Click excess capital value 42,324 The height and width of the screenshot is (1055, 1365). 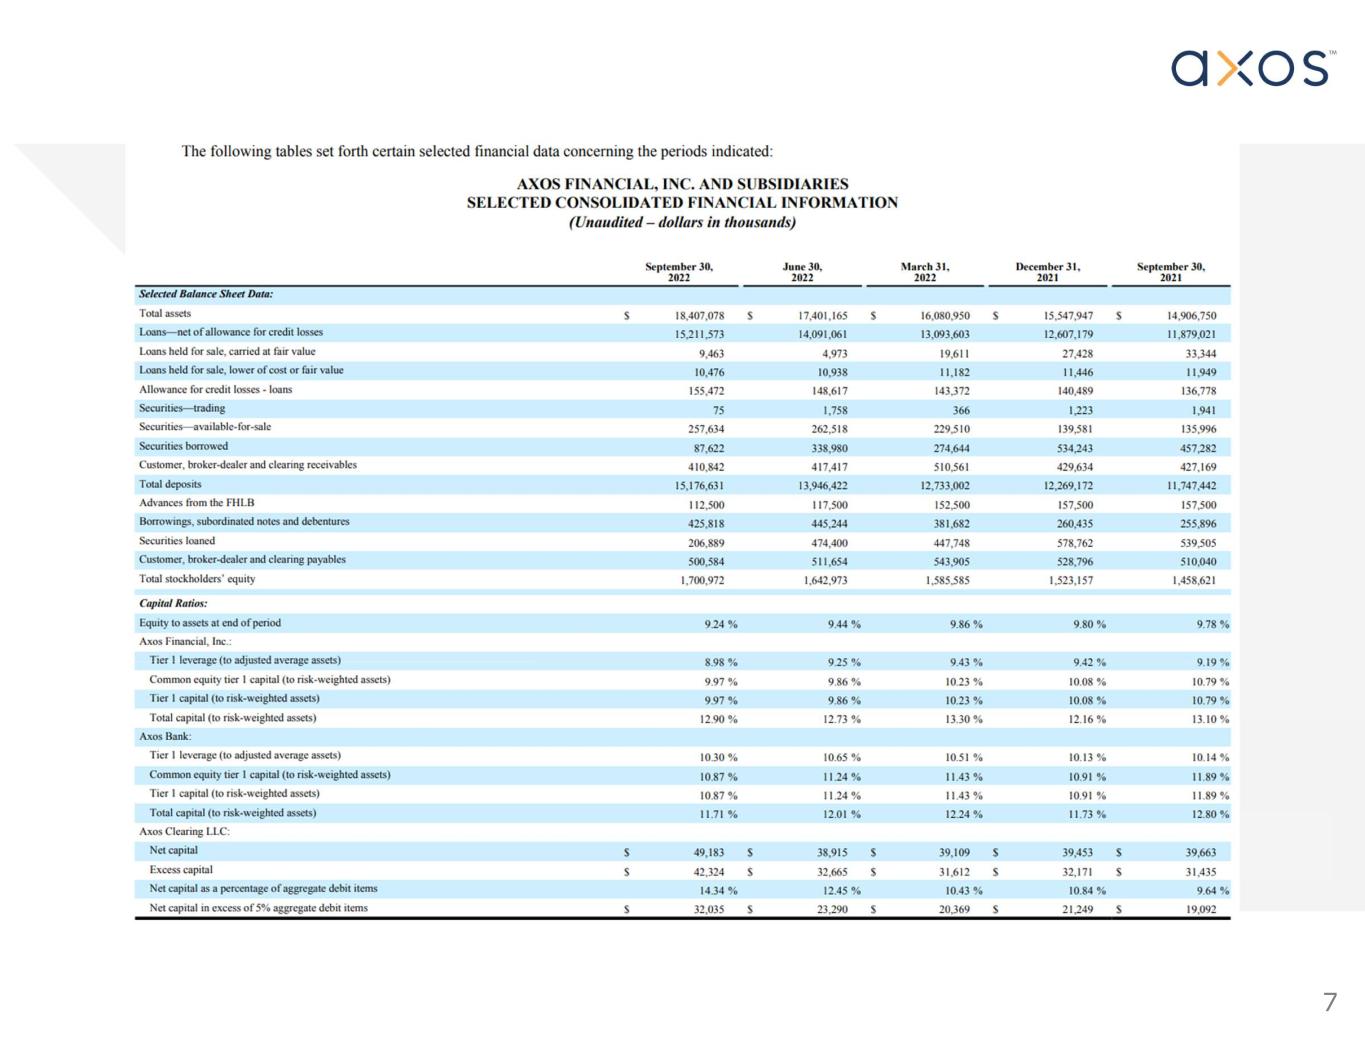click(x=709, y=872)
